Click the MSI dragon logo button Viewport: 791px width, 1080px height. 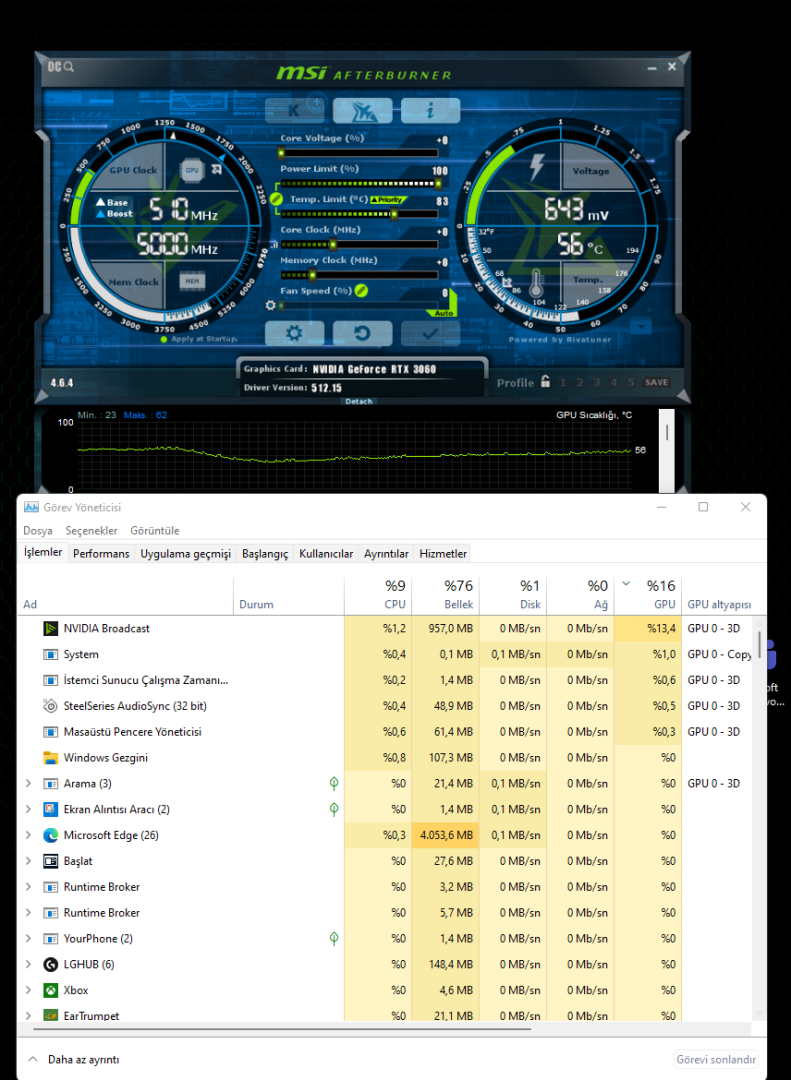(362, 110)
